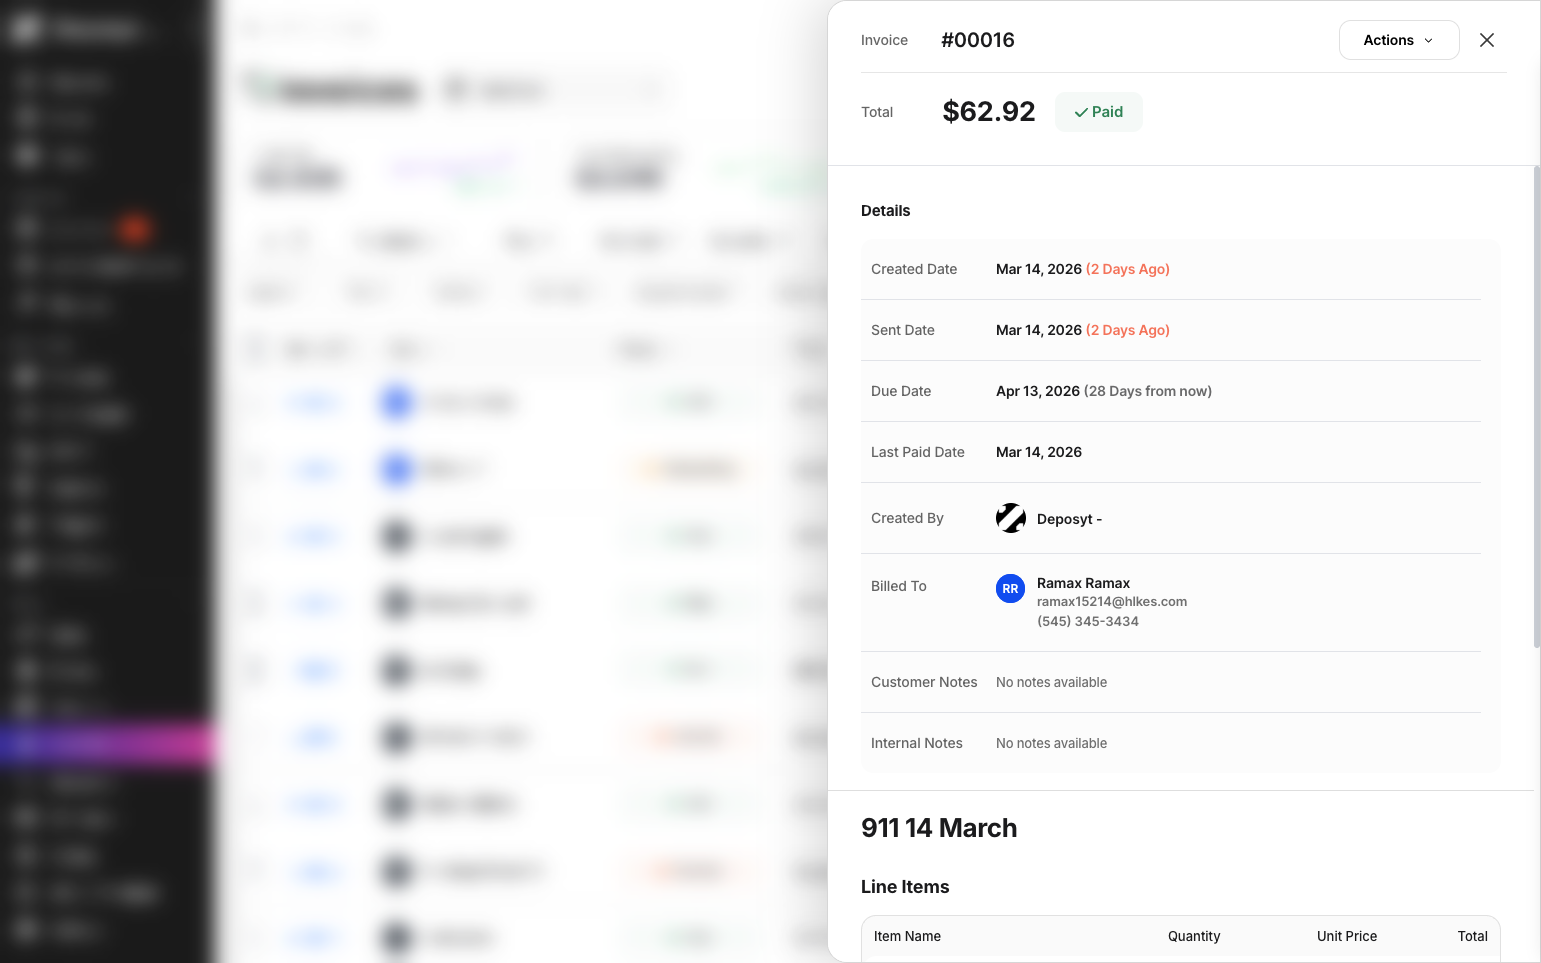1541x963 pixels.
Task: Close the invoice #00016 panel
Action: (1487, 40)
